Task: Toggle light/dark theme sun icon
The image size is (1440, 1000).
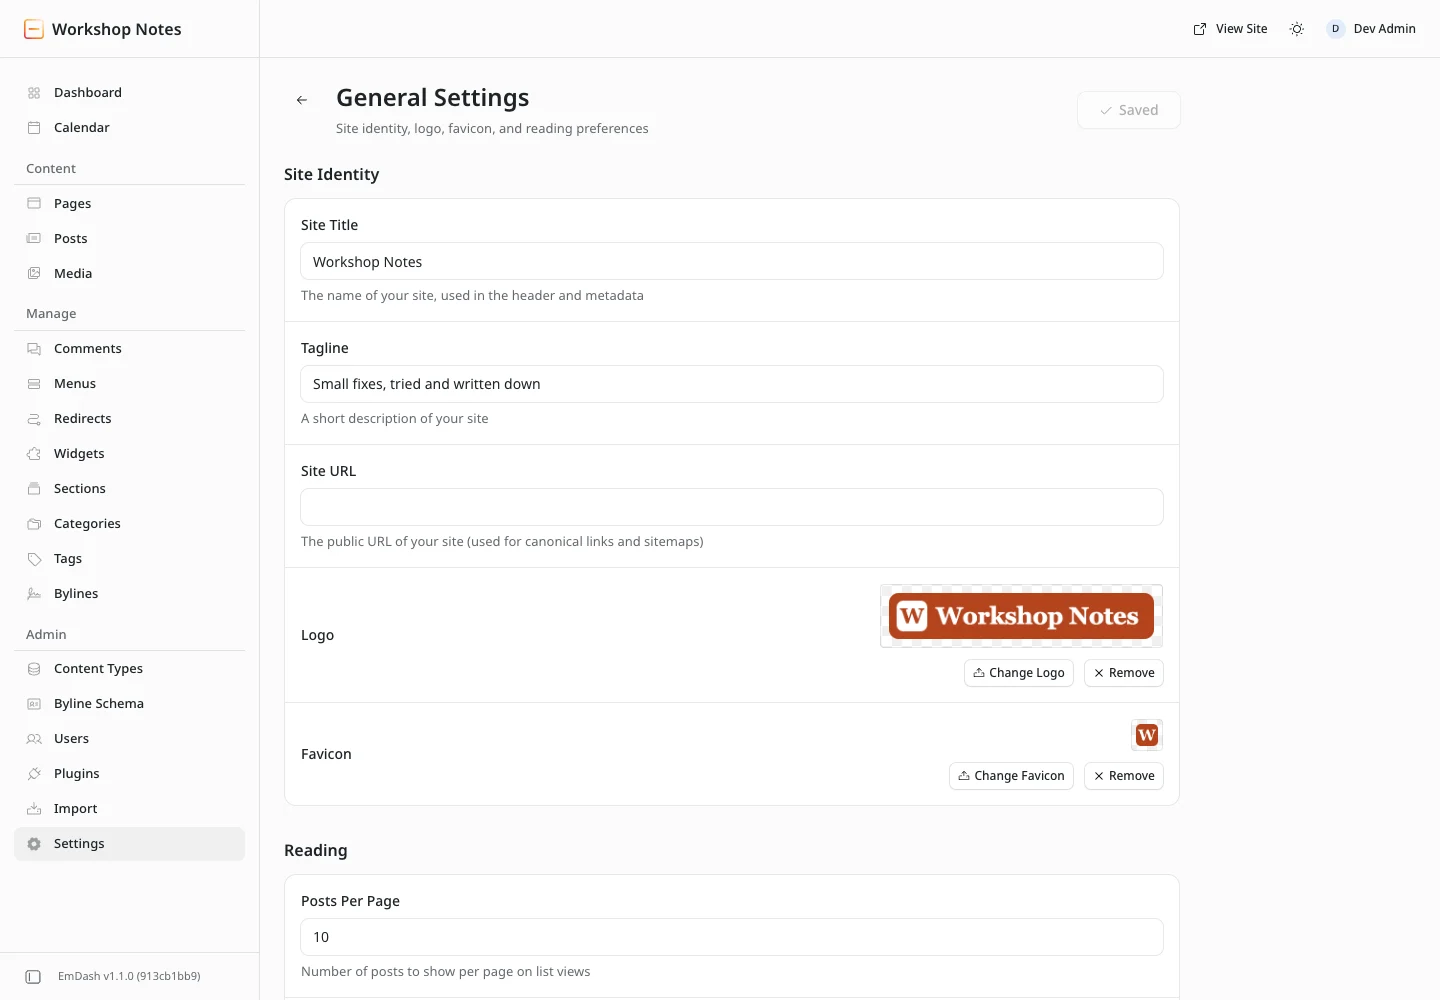Action: click(x=1297, y=29)
